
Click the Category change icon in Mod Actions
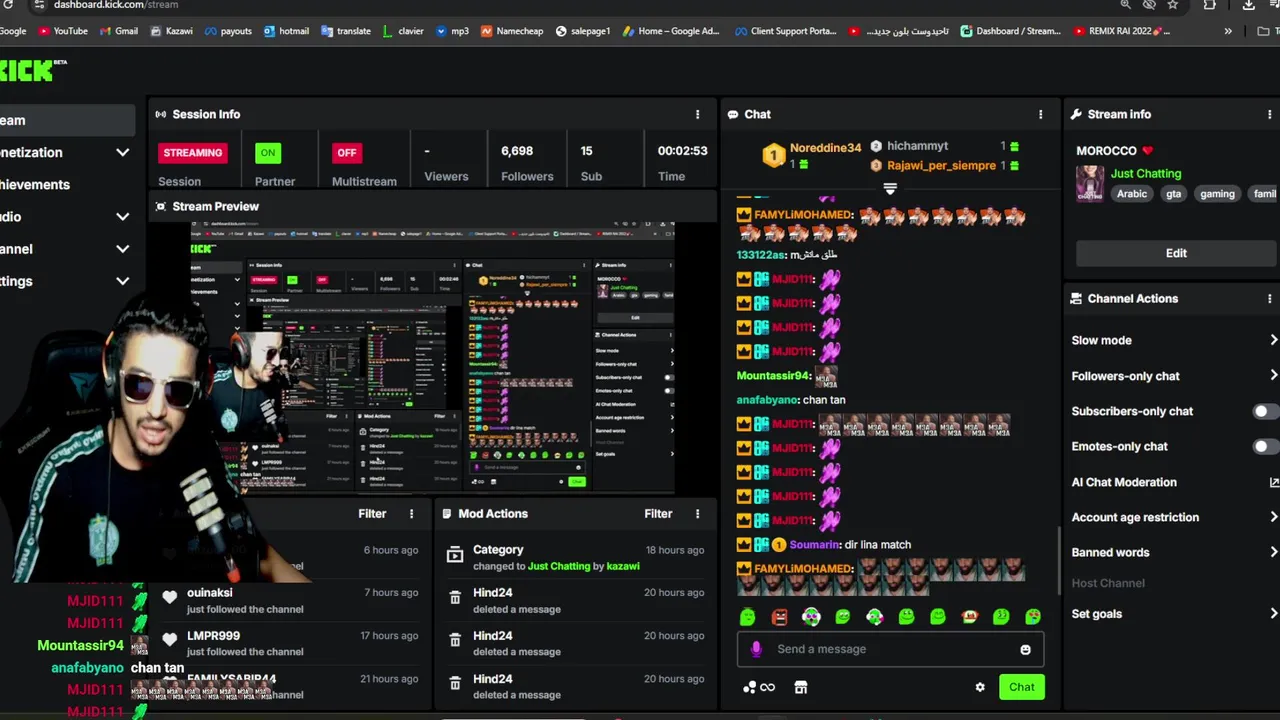click(455, 554)
